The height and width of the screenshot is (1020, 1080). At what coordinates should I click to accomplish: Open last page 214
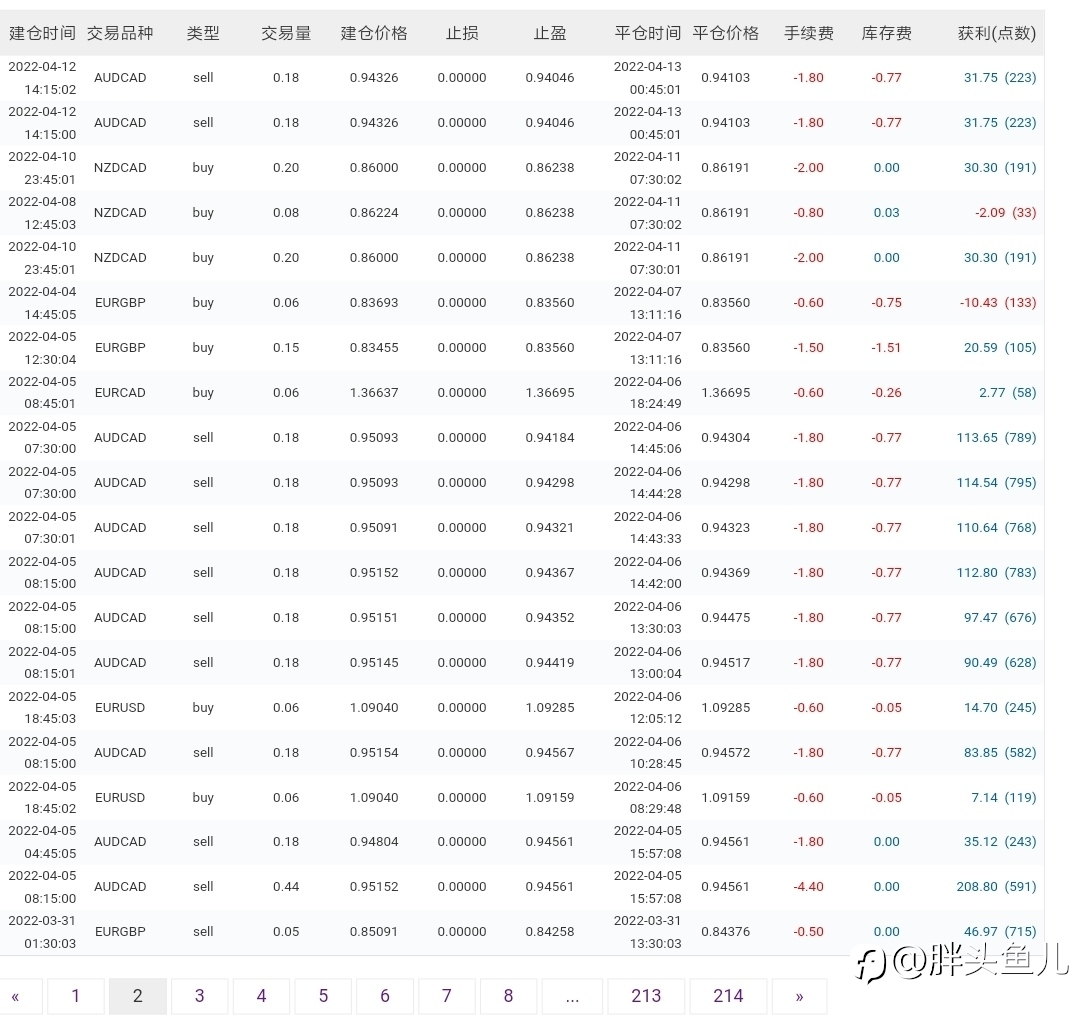click(728, 996)
